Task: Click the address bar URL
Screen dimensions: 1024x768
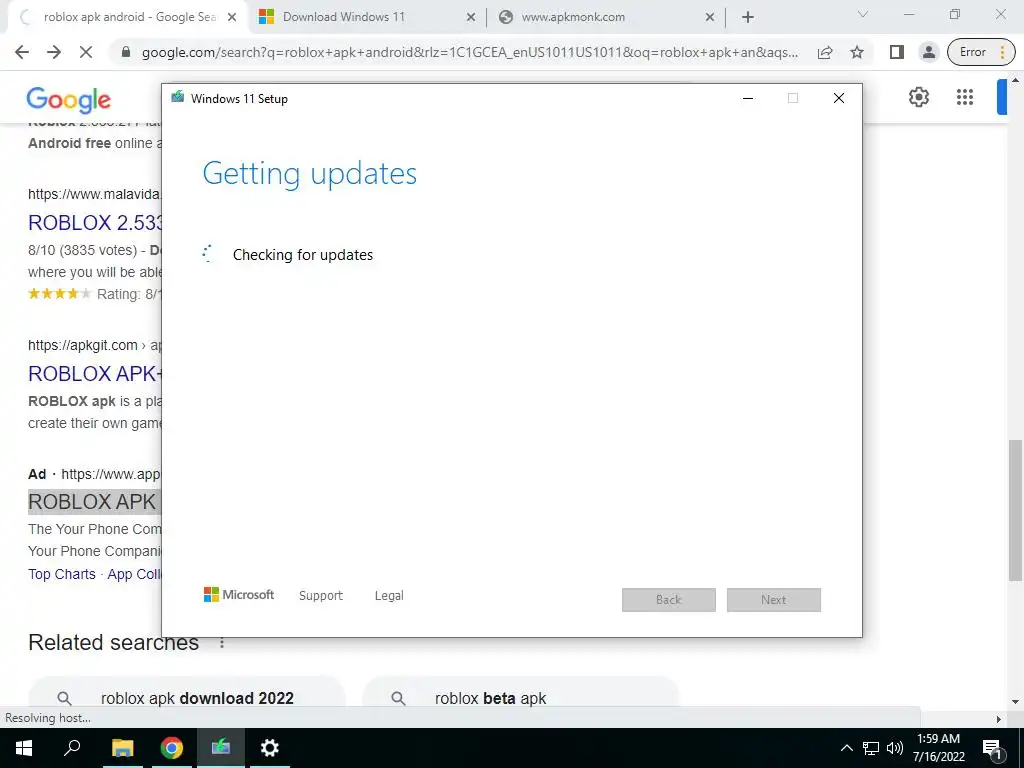Action: 470,52
